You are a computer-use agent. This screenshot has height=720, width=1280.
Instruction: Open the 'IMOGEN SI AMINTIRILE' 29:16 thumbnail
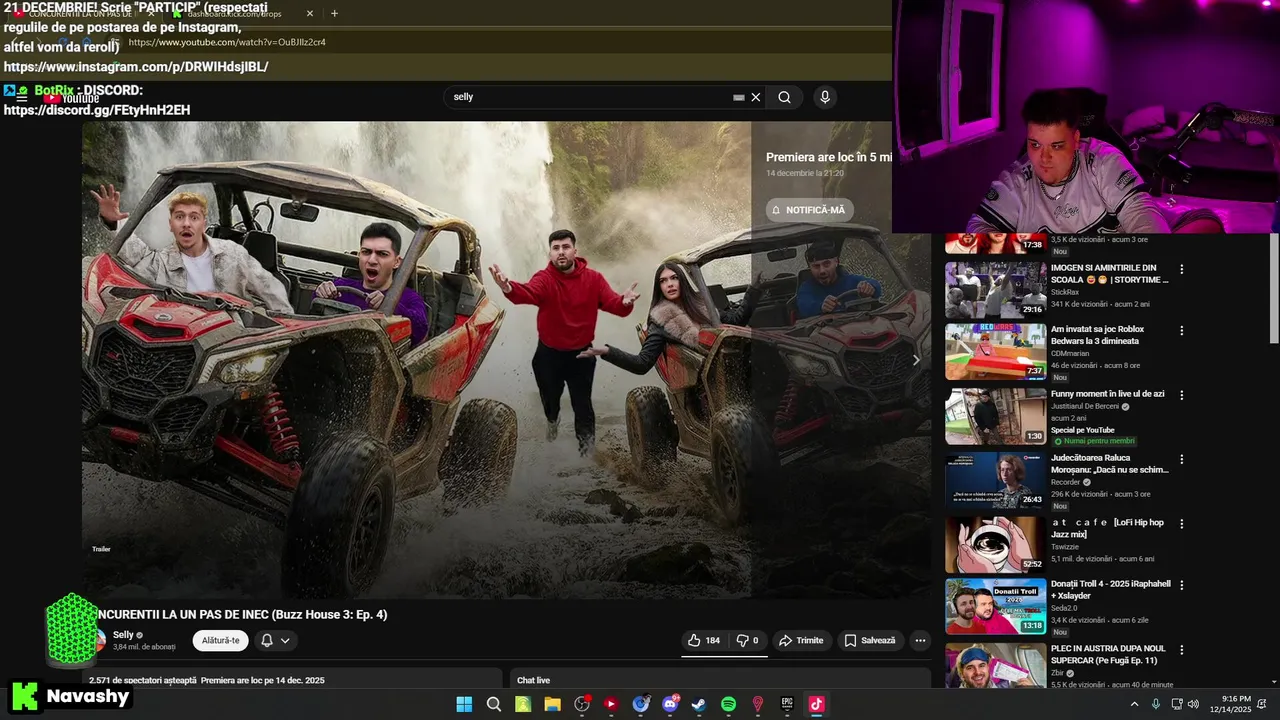coord(996,290)
